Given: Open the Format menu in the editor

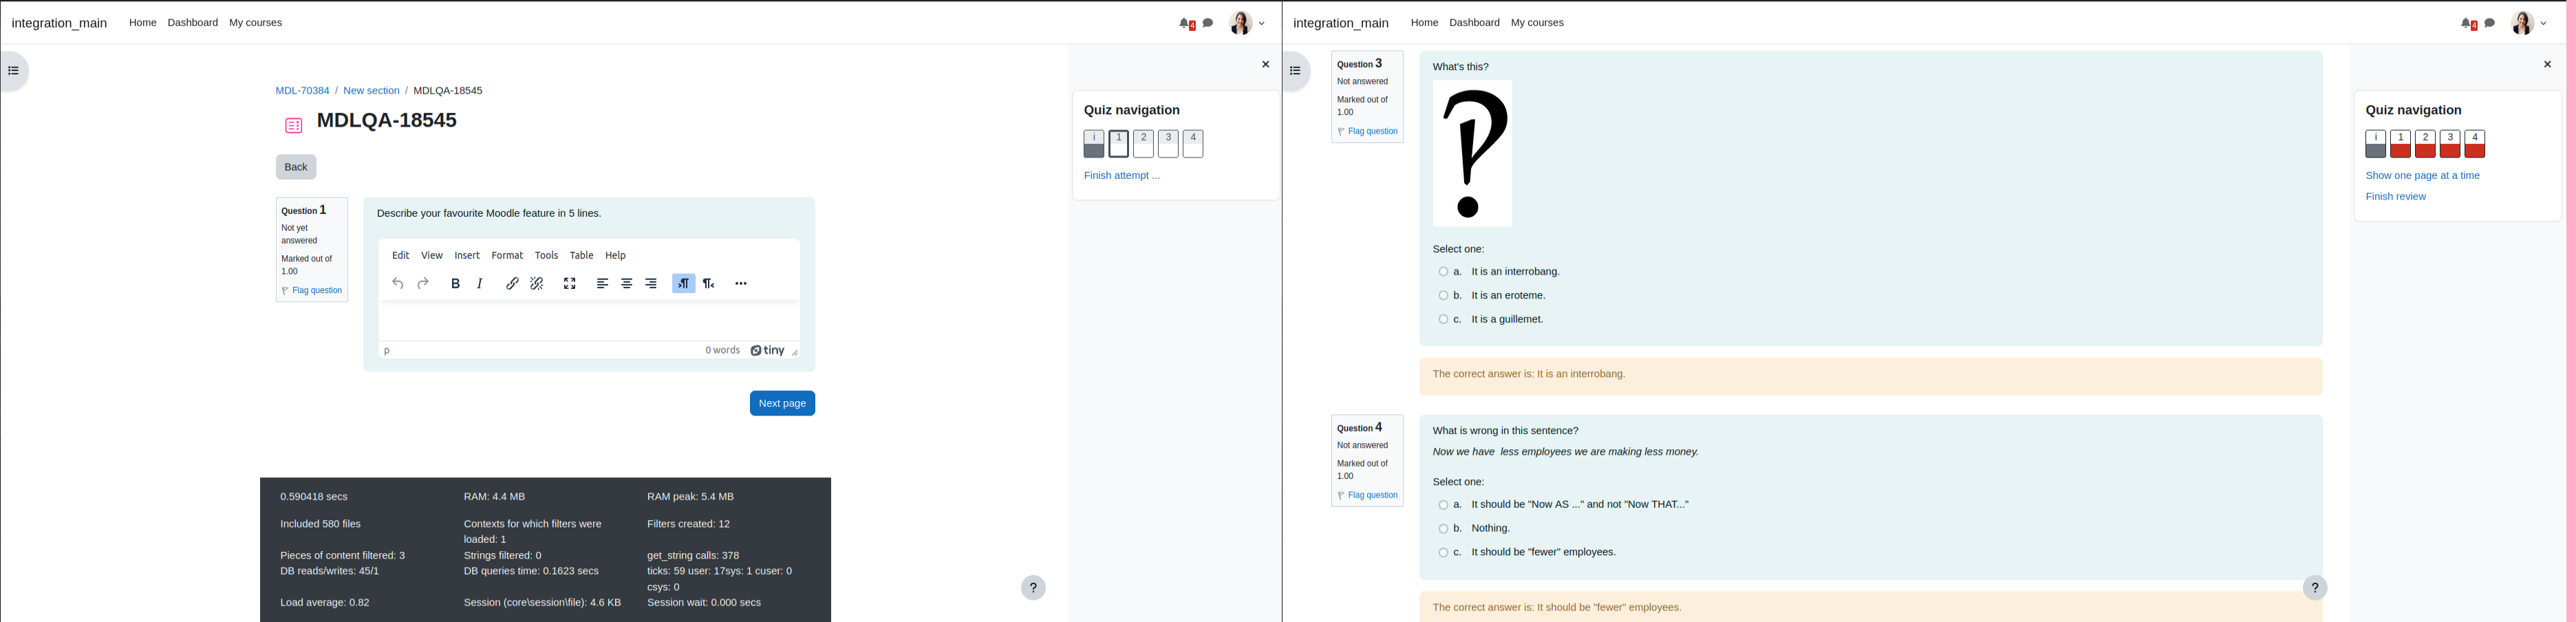Looking at the screenshot, I should point(507,256).
